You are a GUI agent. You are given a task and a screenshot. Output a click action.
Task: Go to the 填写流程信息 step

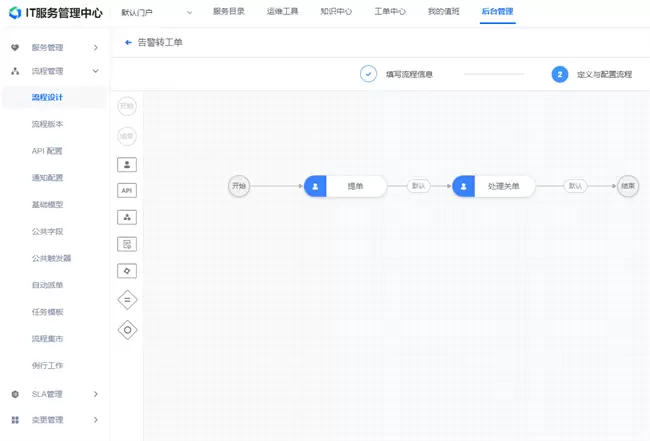pyautogui.click(x=408, y=74)
